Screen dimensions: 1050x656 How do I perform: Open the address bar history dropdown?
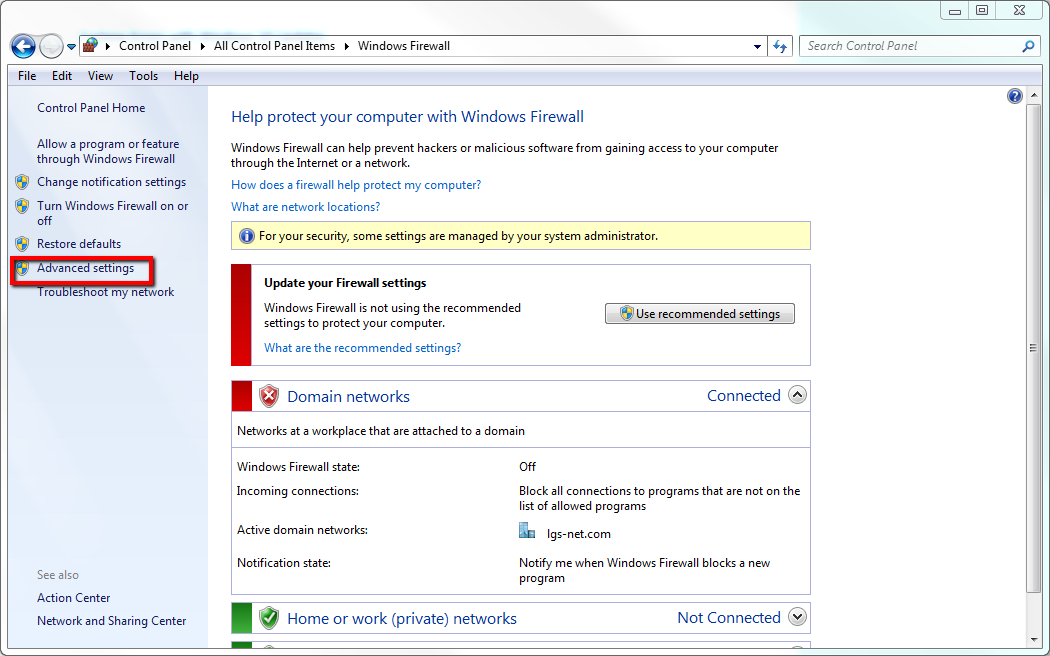[x=757, y=46]
